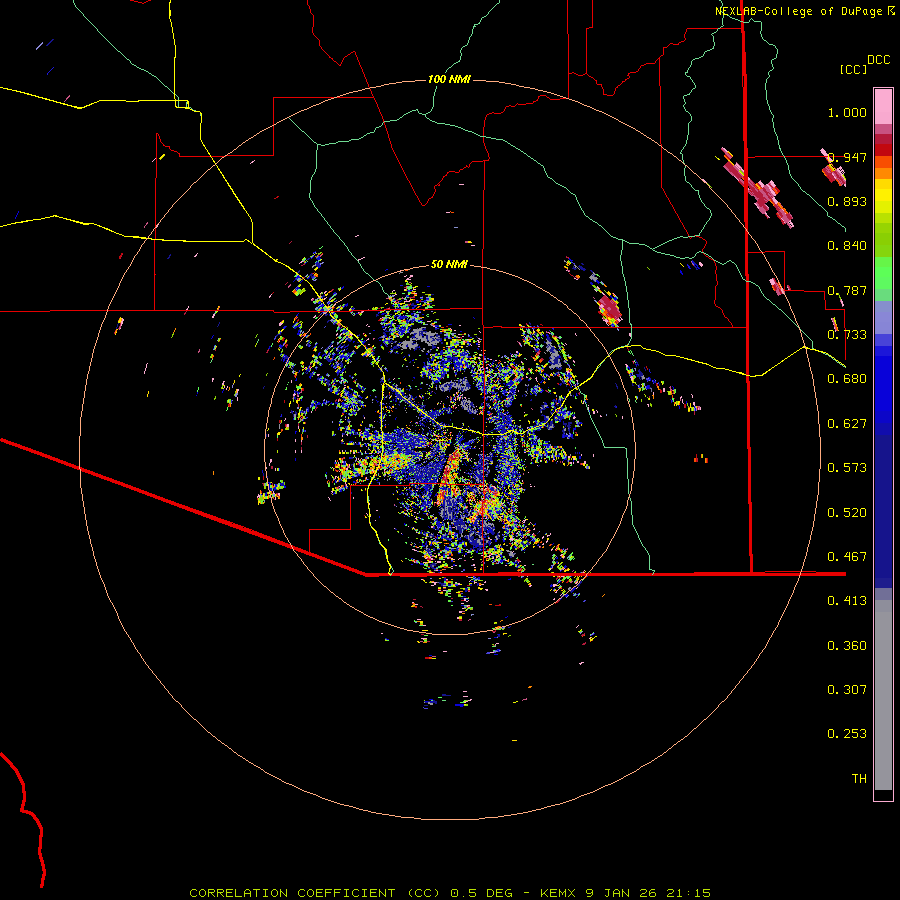Click the 0.573 color scale label
Screen dimensions: 900x900
(x=847, y=468)
